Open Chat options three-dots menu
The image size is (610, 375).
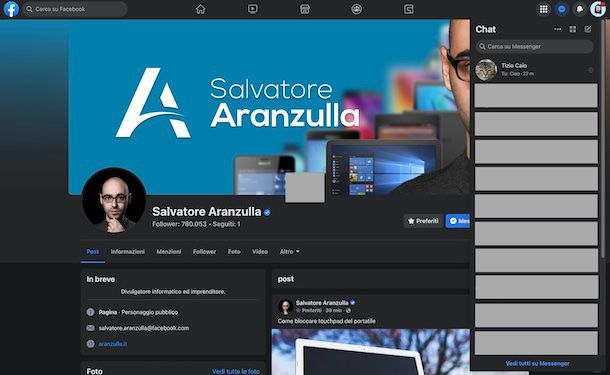tap(557, 29)
